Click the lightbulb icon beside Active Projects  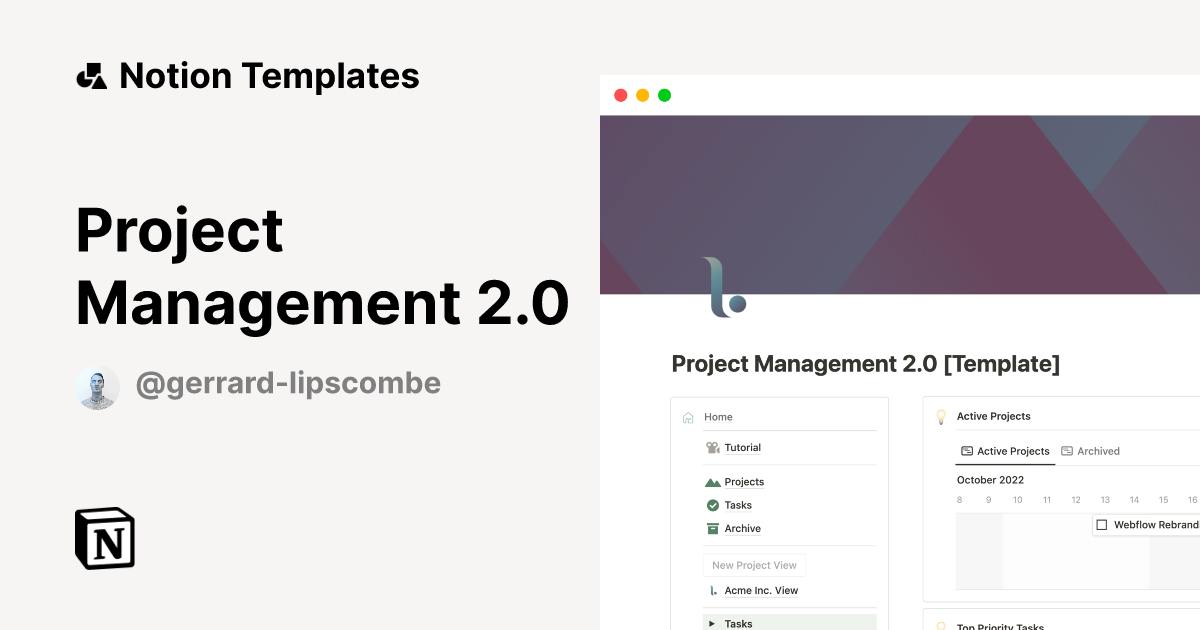click(x=941, y=416)
